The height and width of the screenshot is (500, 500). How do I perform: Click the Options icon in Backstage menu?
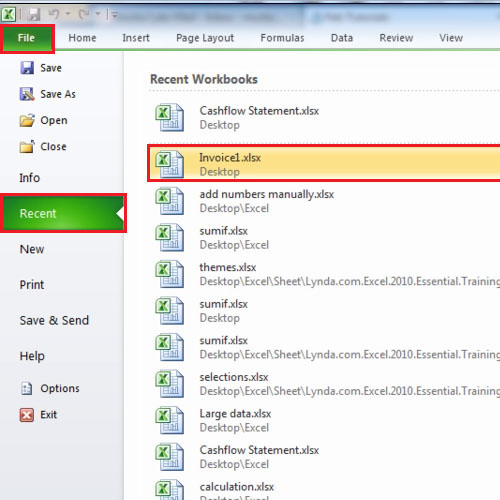(27, 388)
